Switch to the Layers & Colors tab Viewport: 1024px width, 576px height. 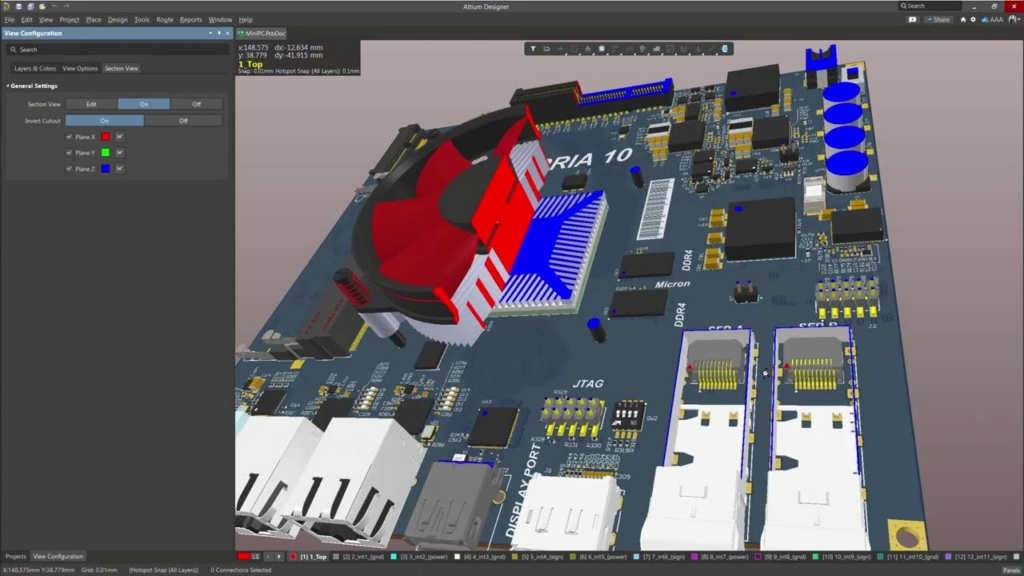pyautogui.click(x=35, y=68)
